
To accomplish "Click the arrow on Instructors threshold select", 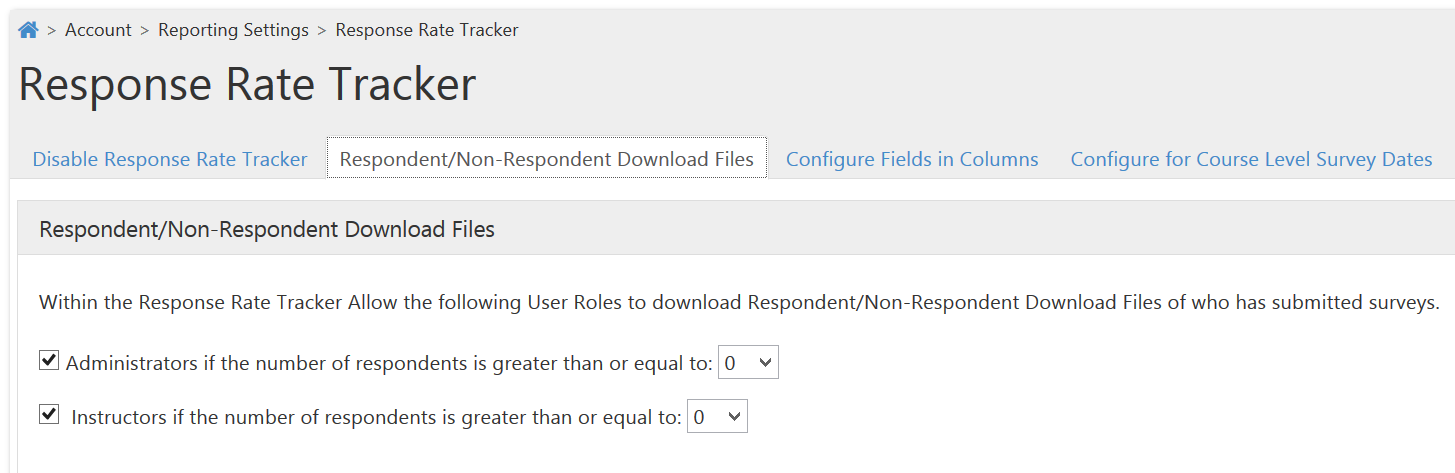I will 735,417.
